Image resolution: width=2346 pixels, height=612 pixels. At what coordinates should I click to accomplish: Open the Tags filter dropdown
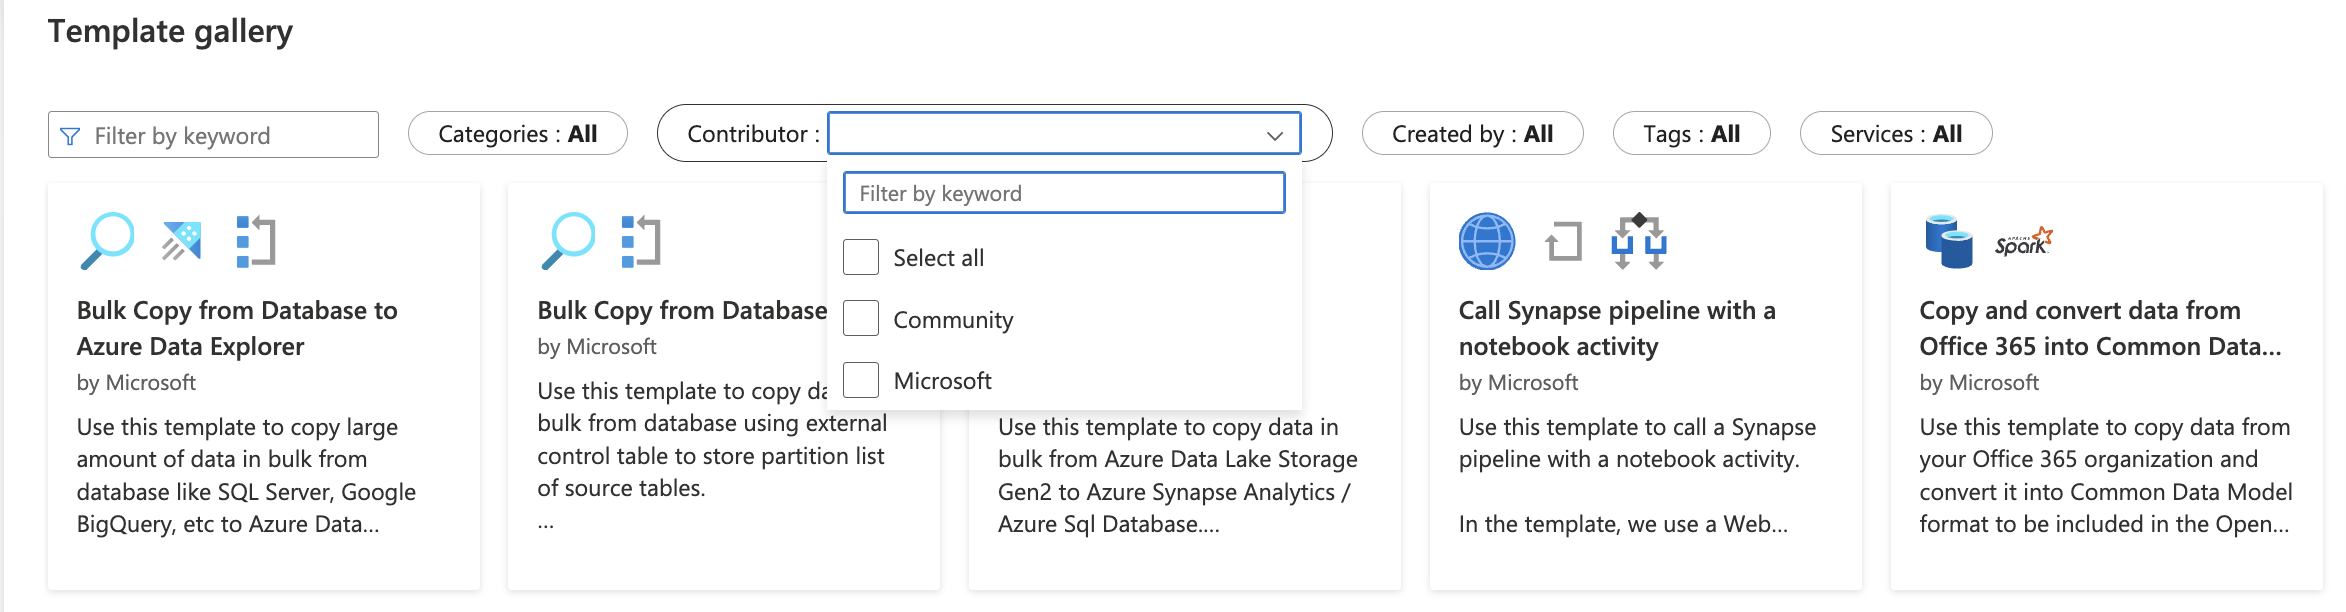click(1690, 134)
